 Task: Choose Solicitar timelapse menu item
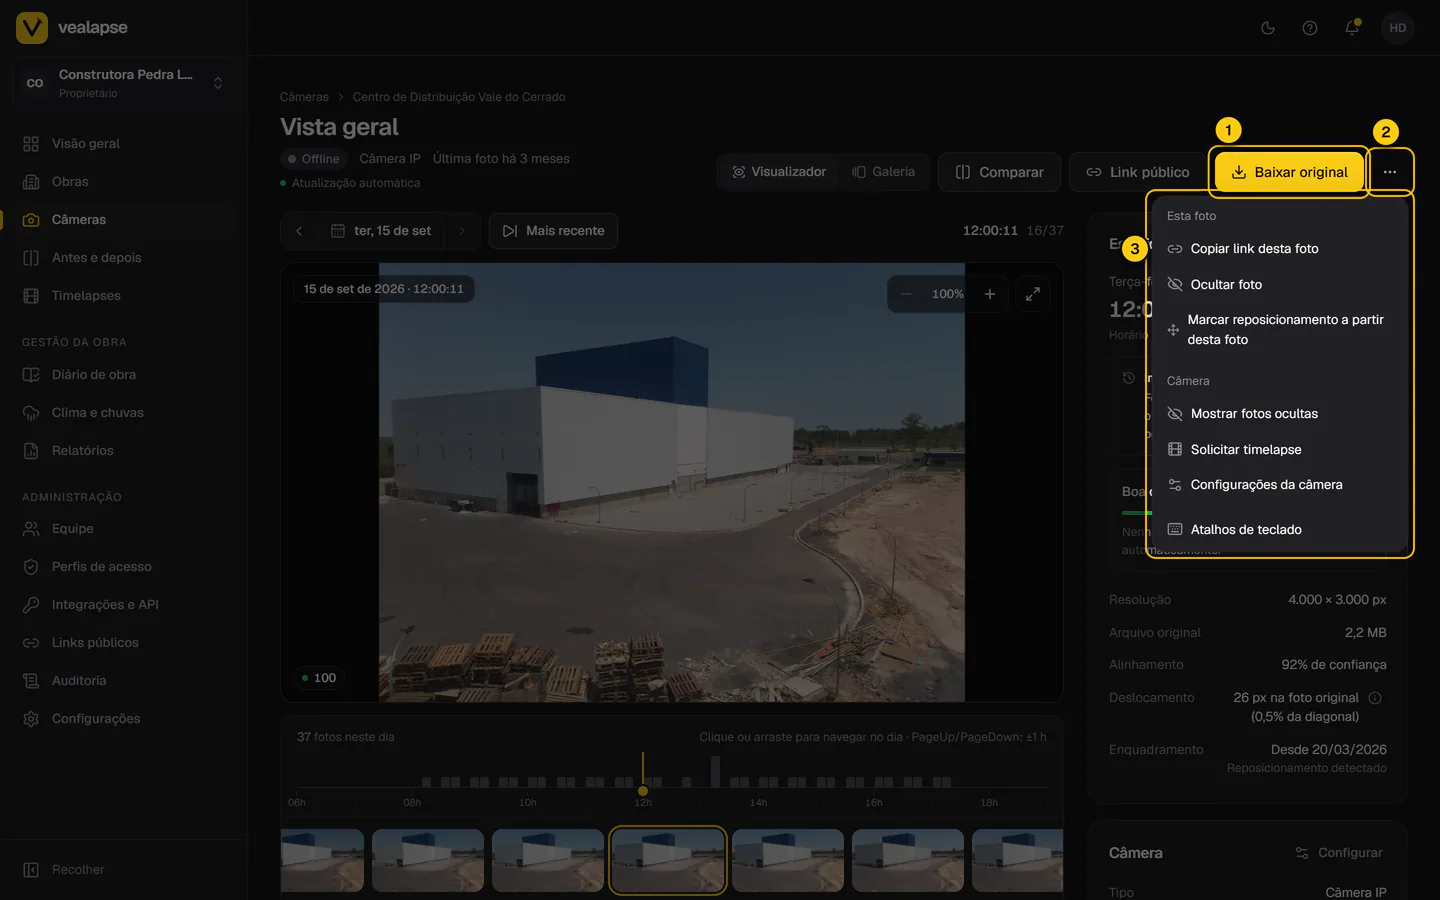[1279, 450]
